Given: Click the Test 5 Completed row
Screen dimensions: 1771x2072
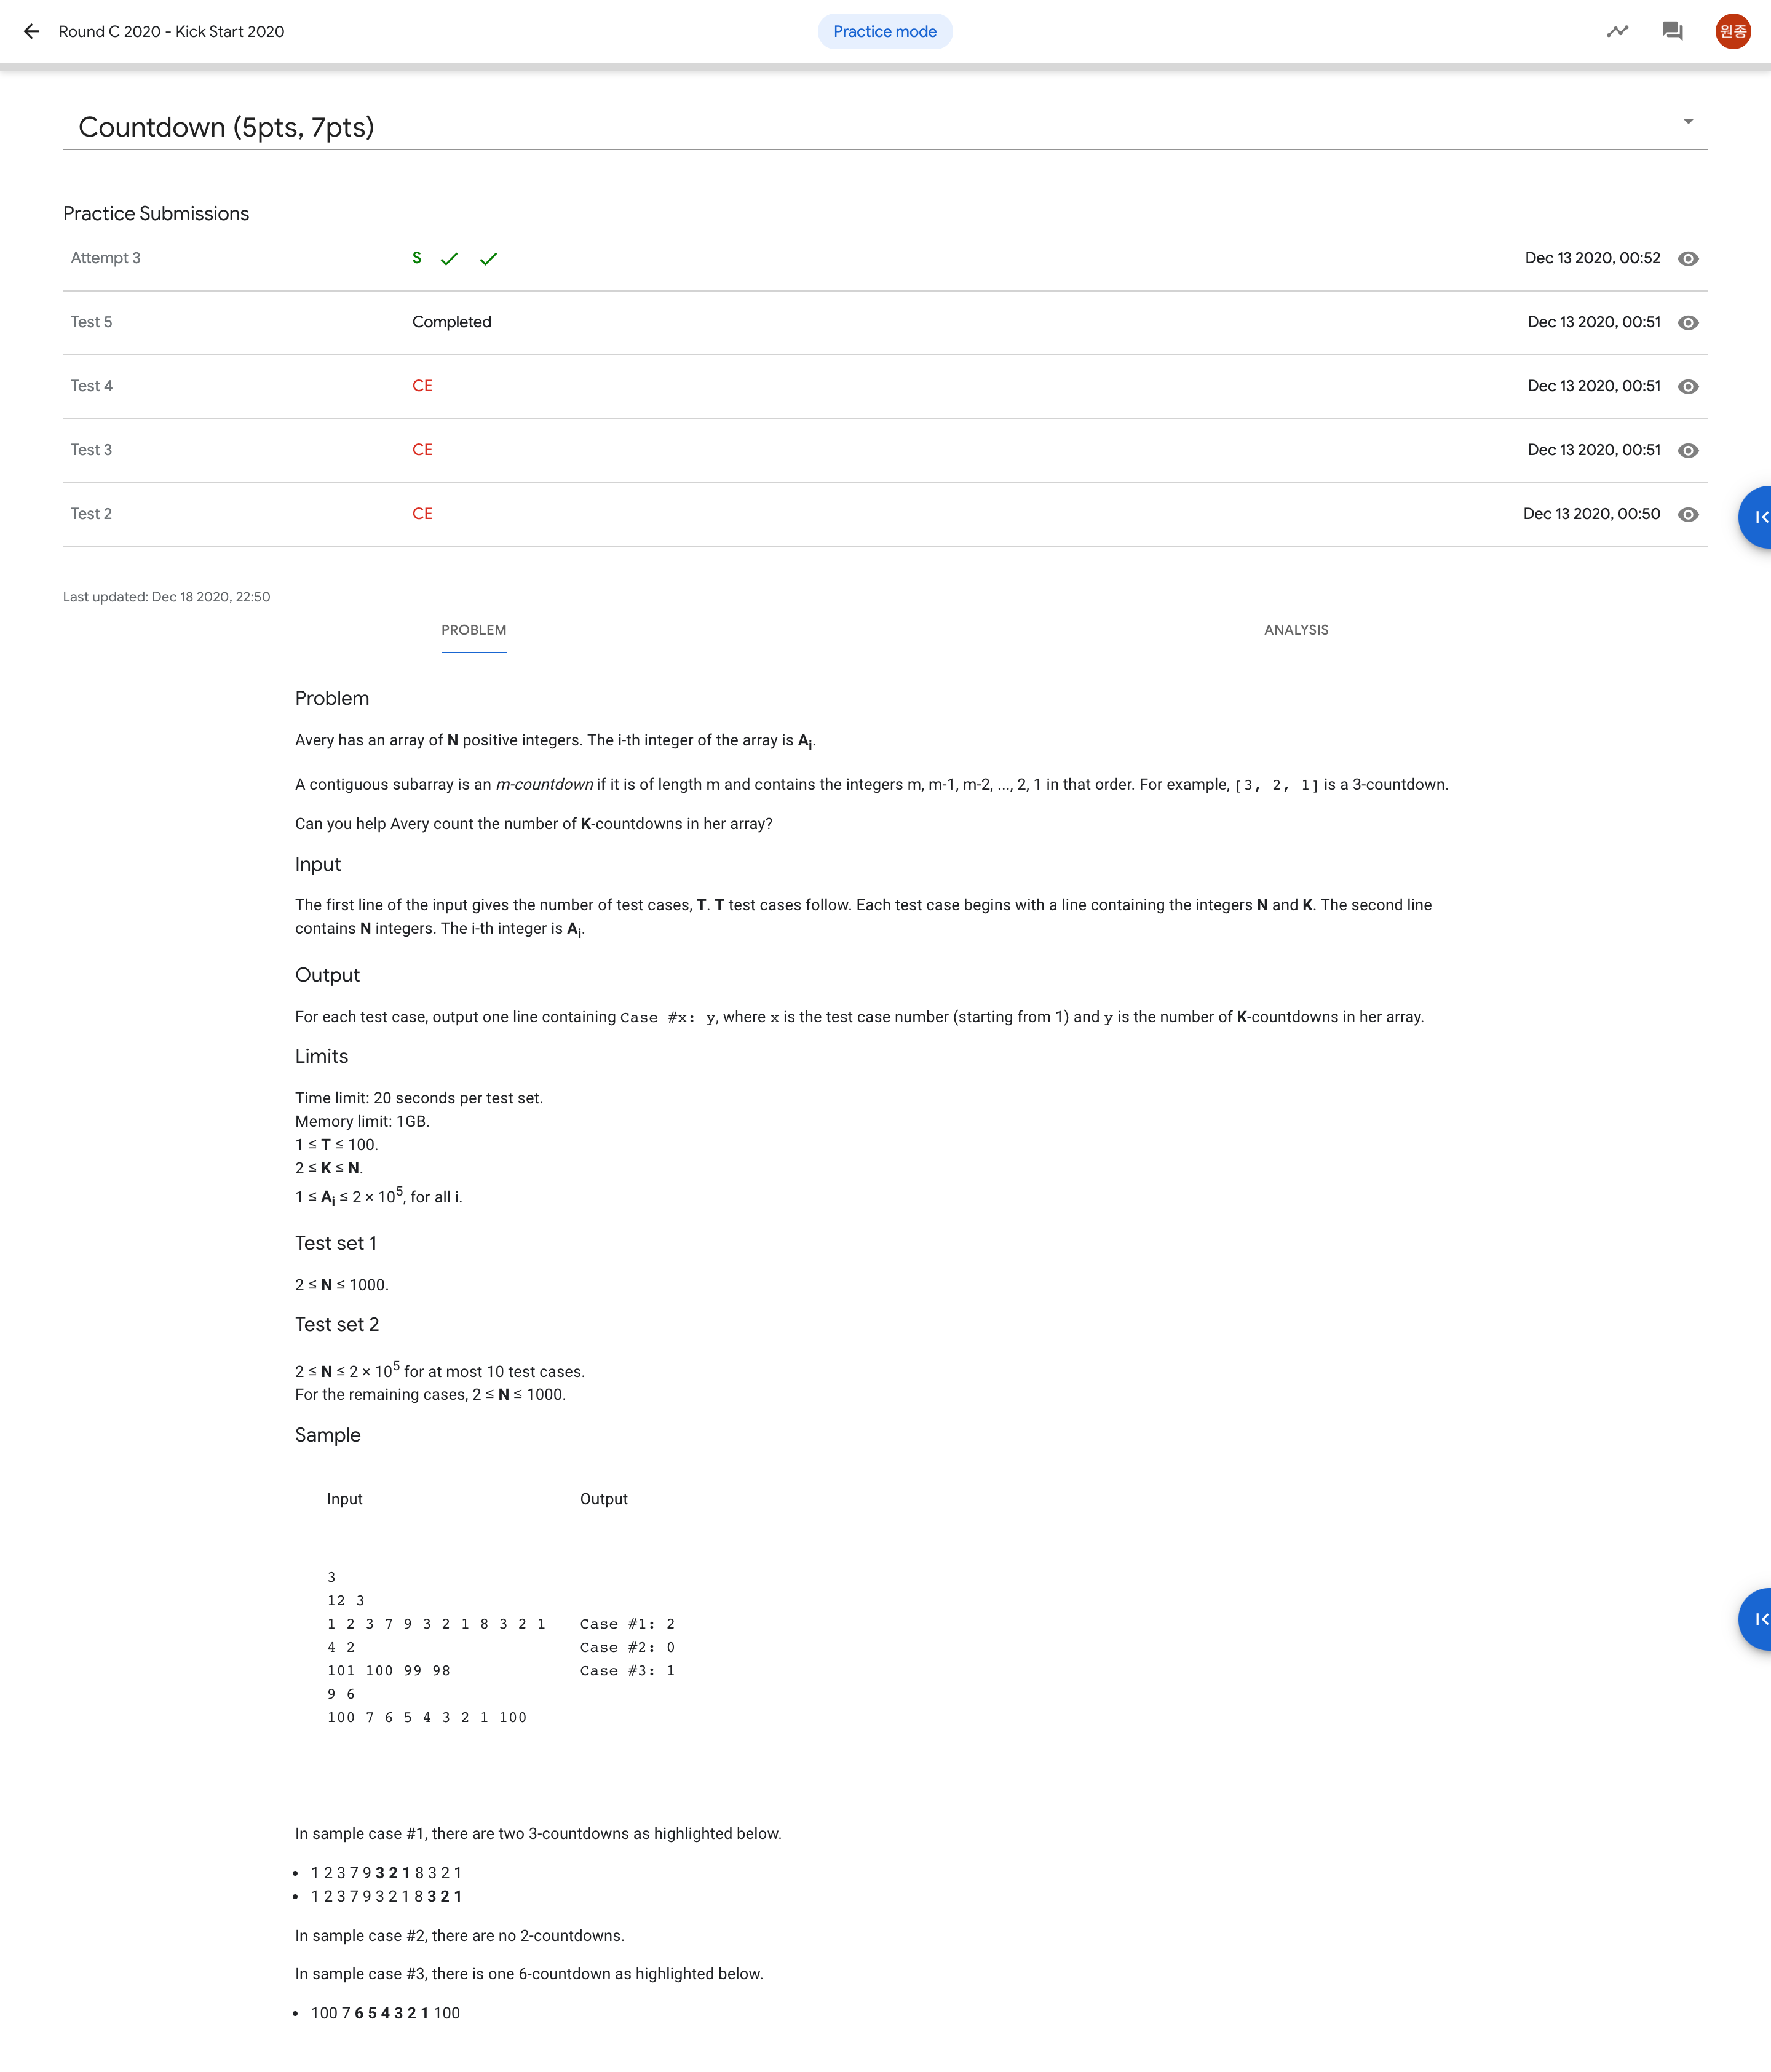Looking at the screenshot, I should point(451,322).
